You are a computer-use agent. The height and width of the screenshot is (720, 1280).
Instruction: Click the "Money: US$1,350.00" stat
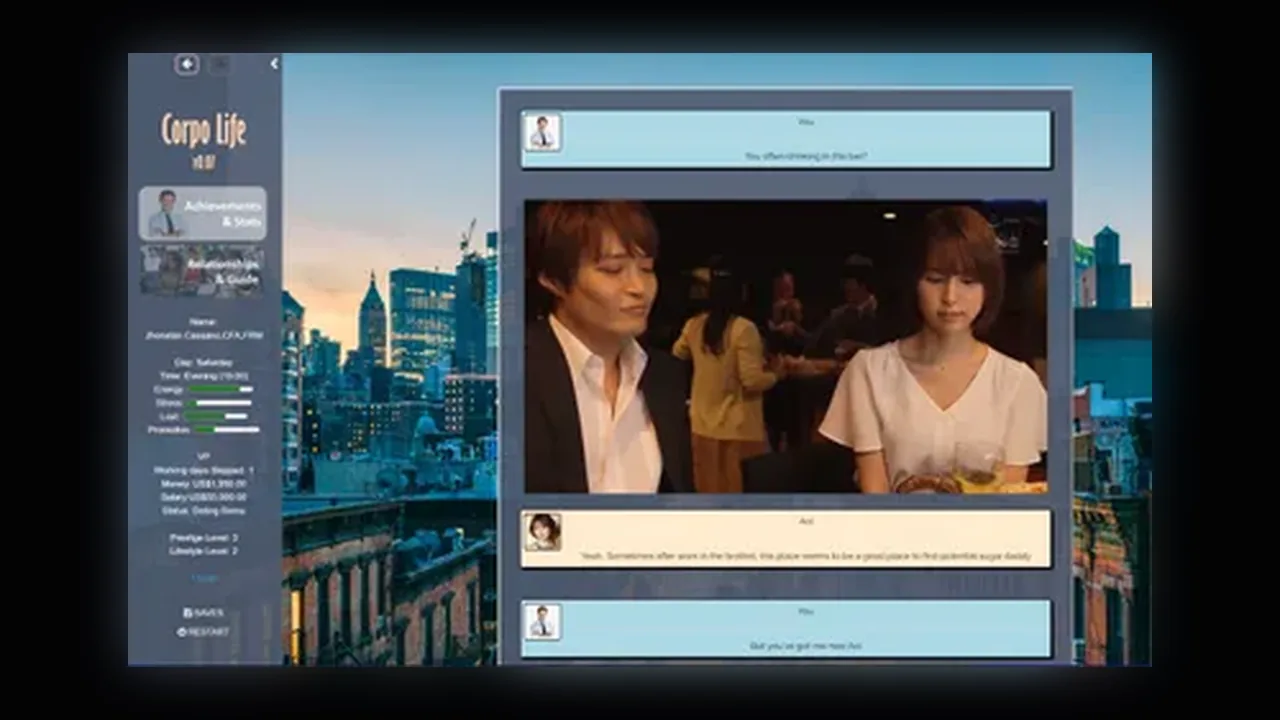point(203,484)
